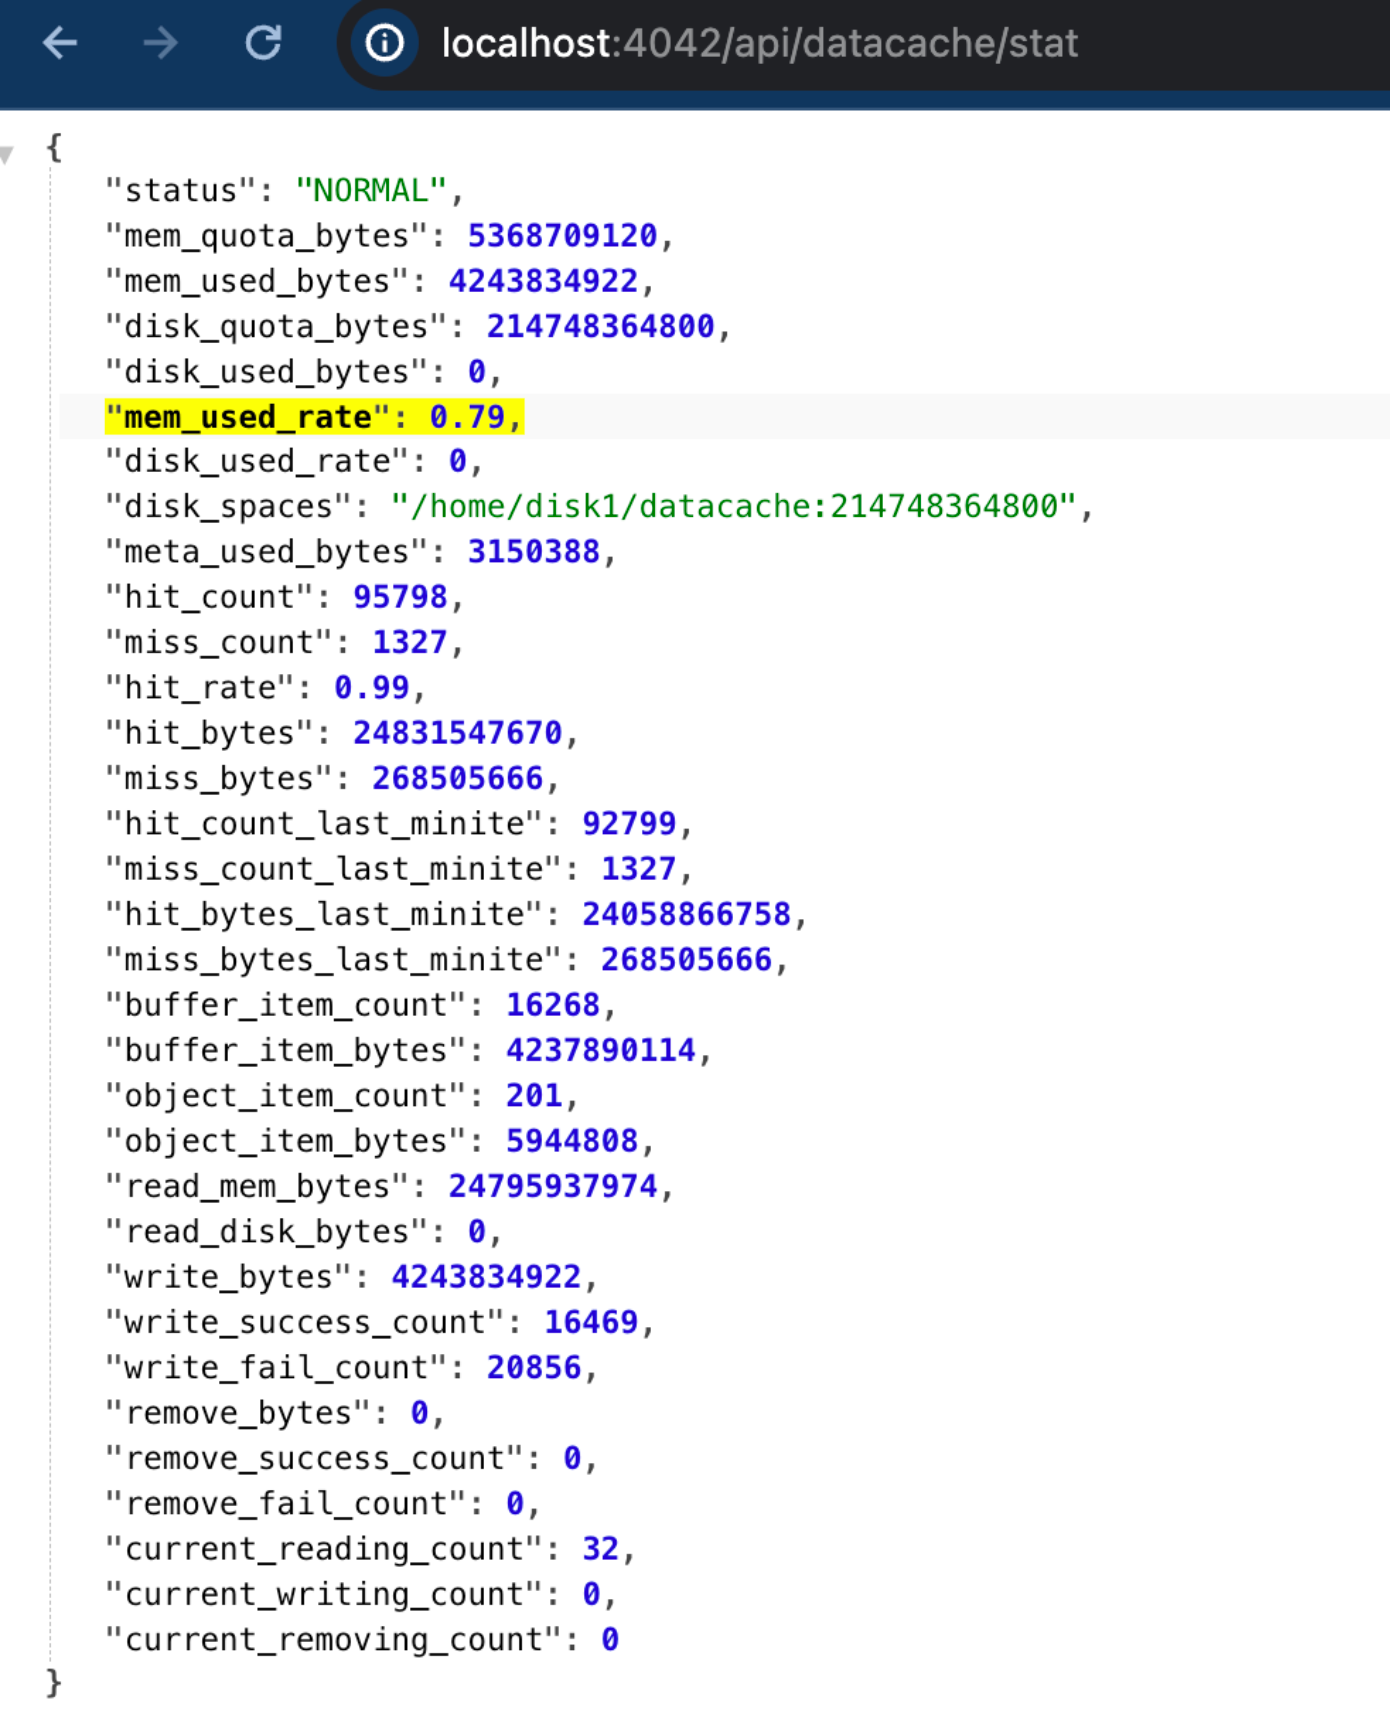Click the mem_quota_bytes value 5368709120

[562, 235]
